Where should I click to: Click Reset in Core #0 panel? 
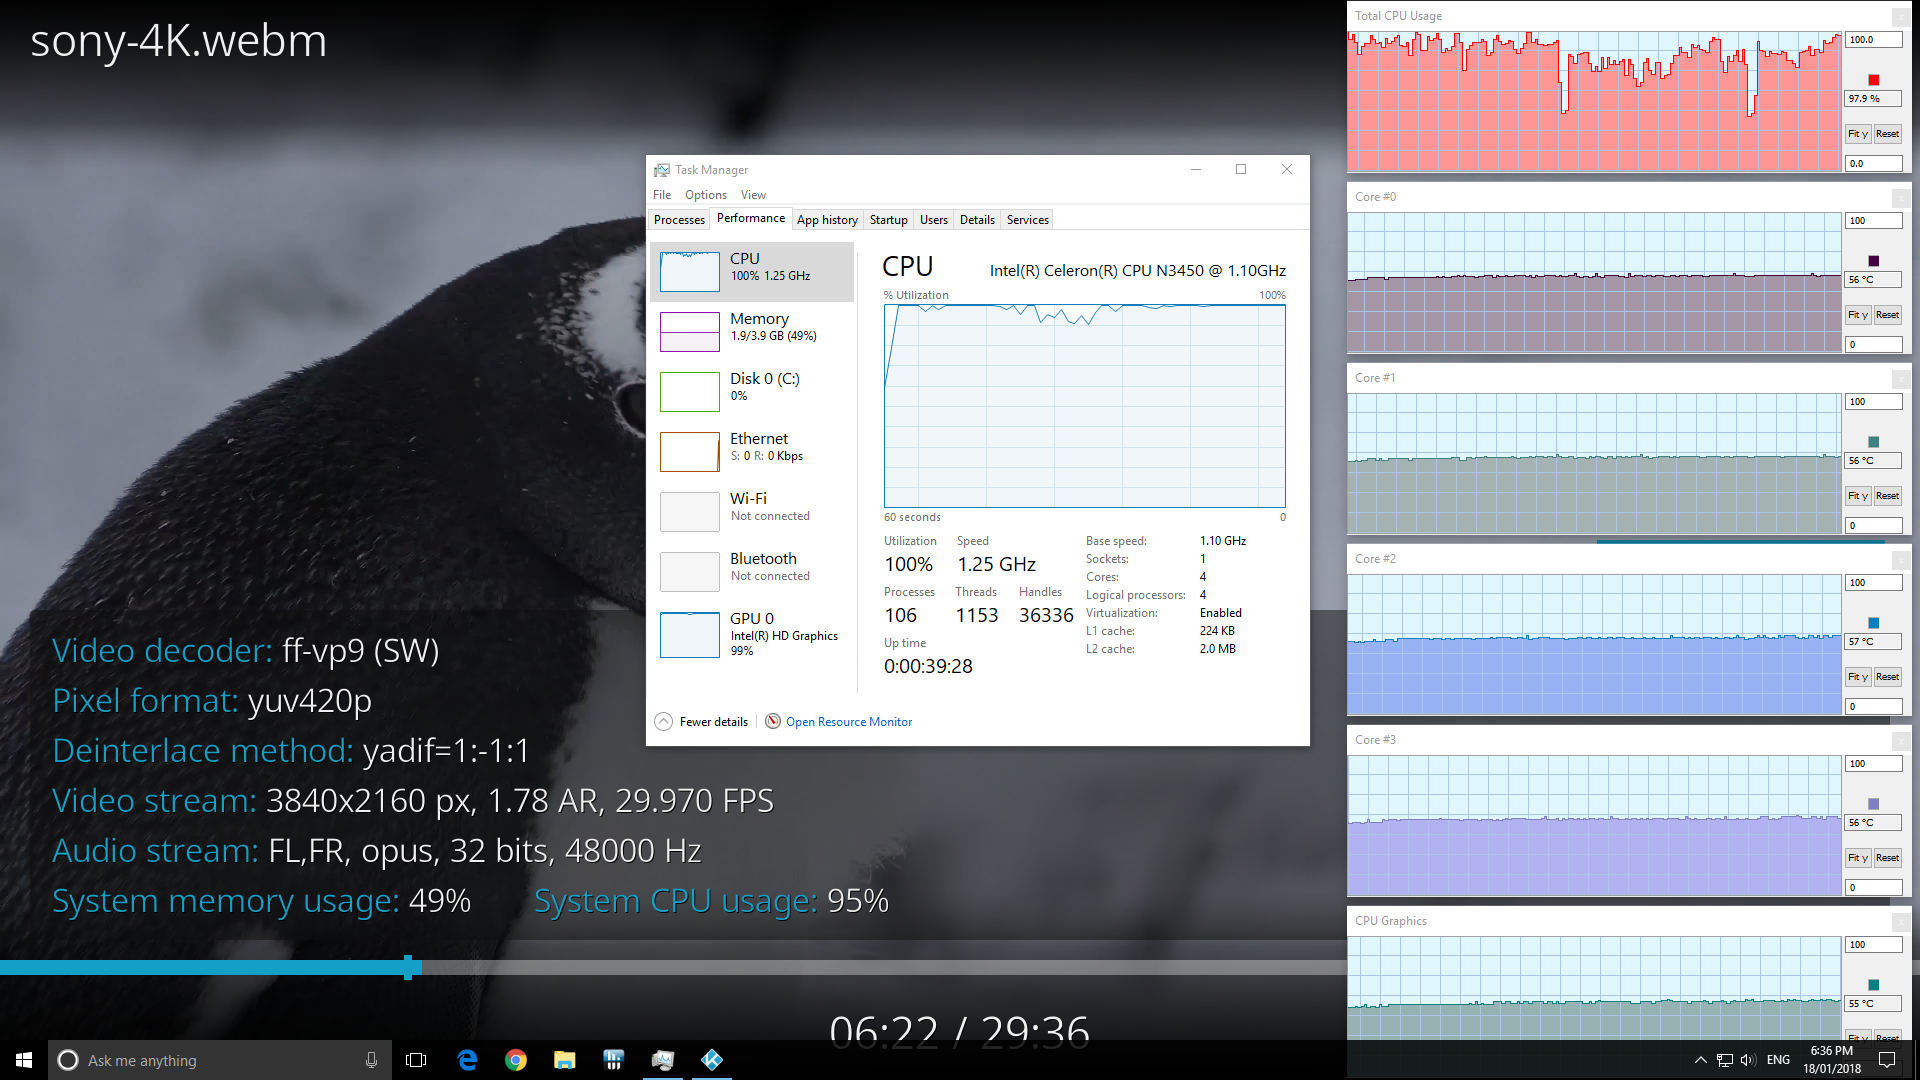1887,315
